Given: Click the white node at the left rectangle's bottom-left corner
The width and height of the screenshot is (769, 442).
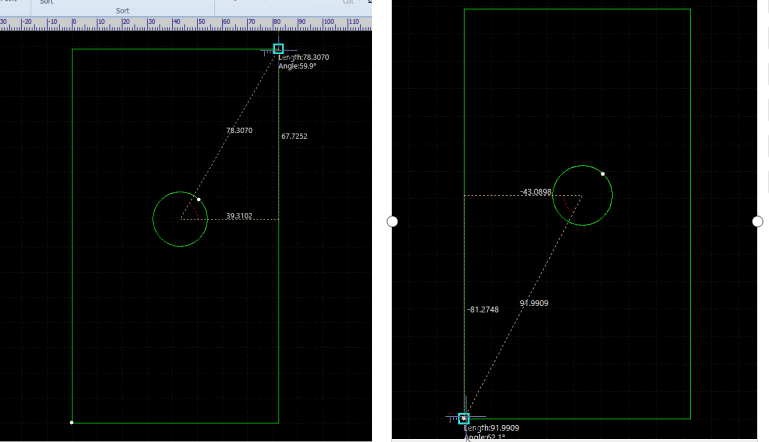Looking at the screenshot, I should click(72, 422).
